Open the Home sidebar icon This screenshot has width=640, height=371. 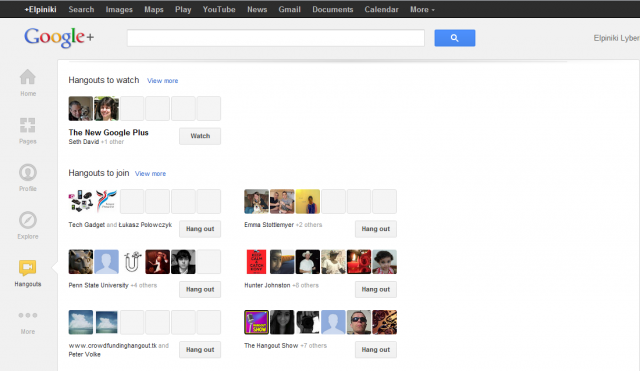pyautogui.click(x=28, y=77)
